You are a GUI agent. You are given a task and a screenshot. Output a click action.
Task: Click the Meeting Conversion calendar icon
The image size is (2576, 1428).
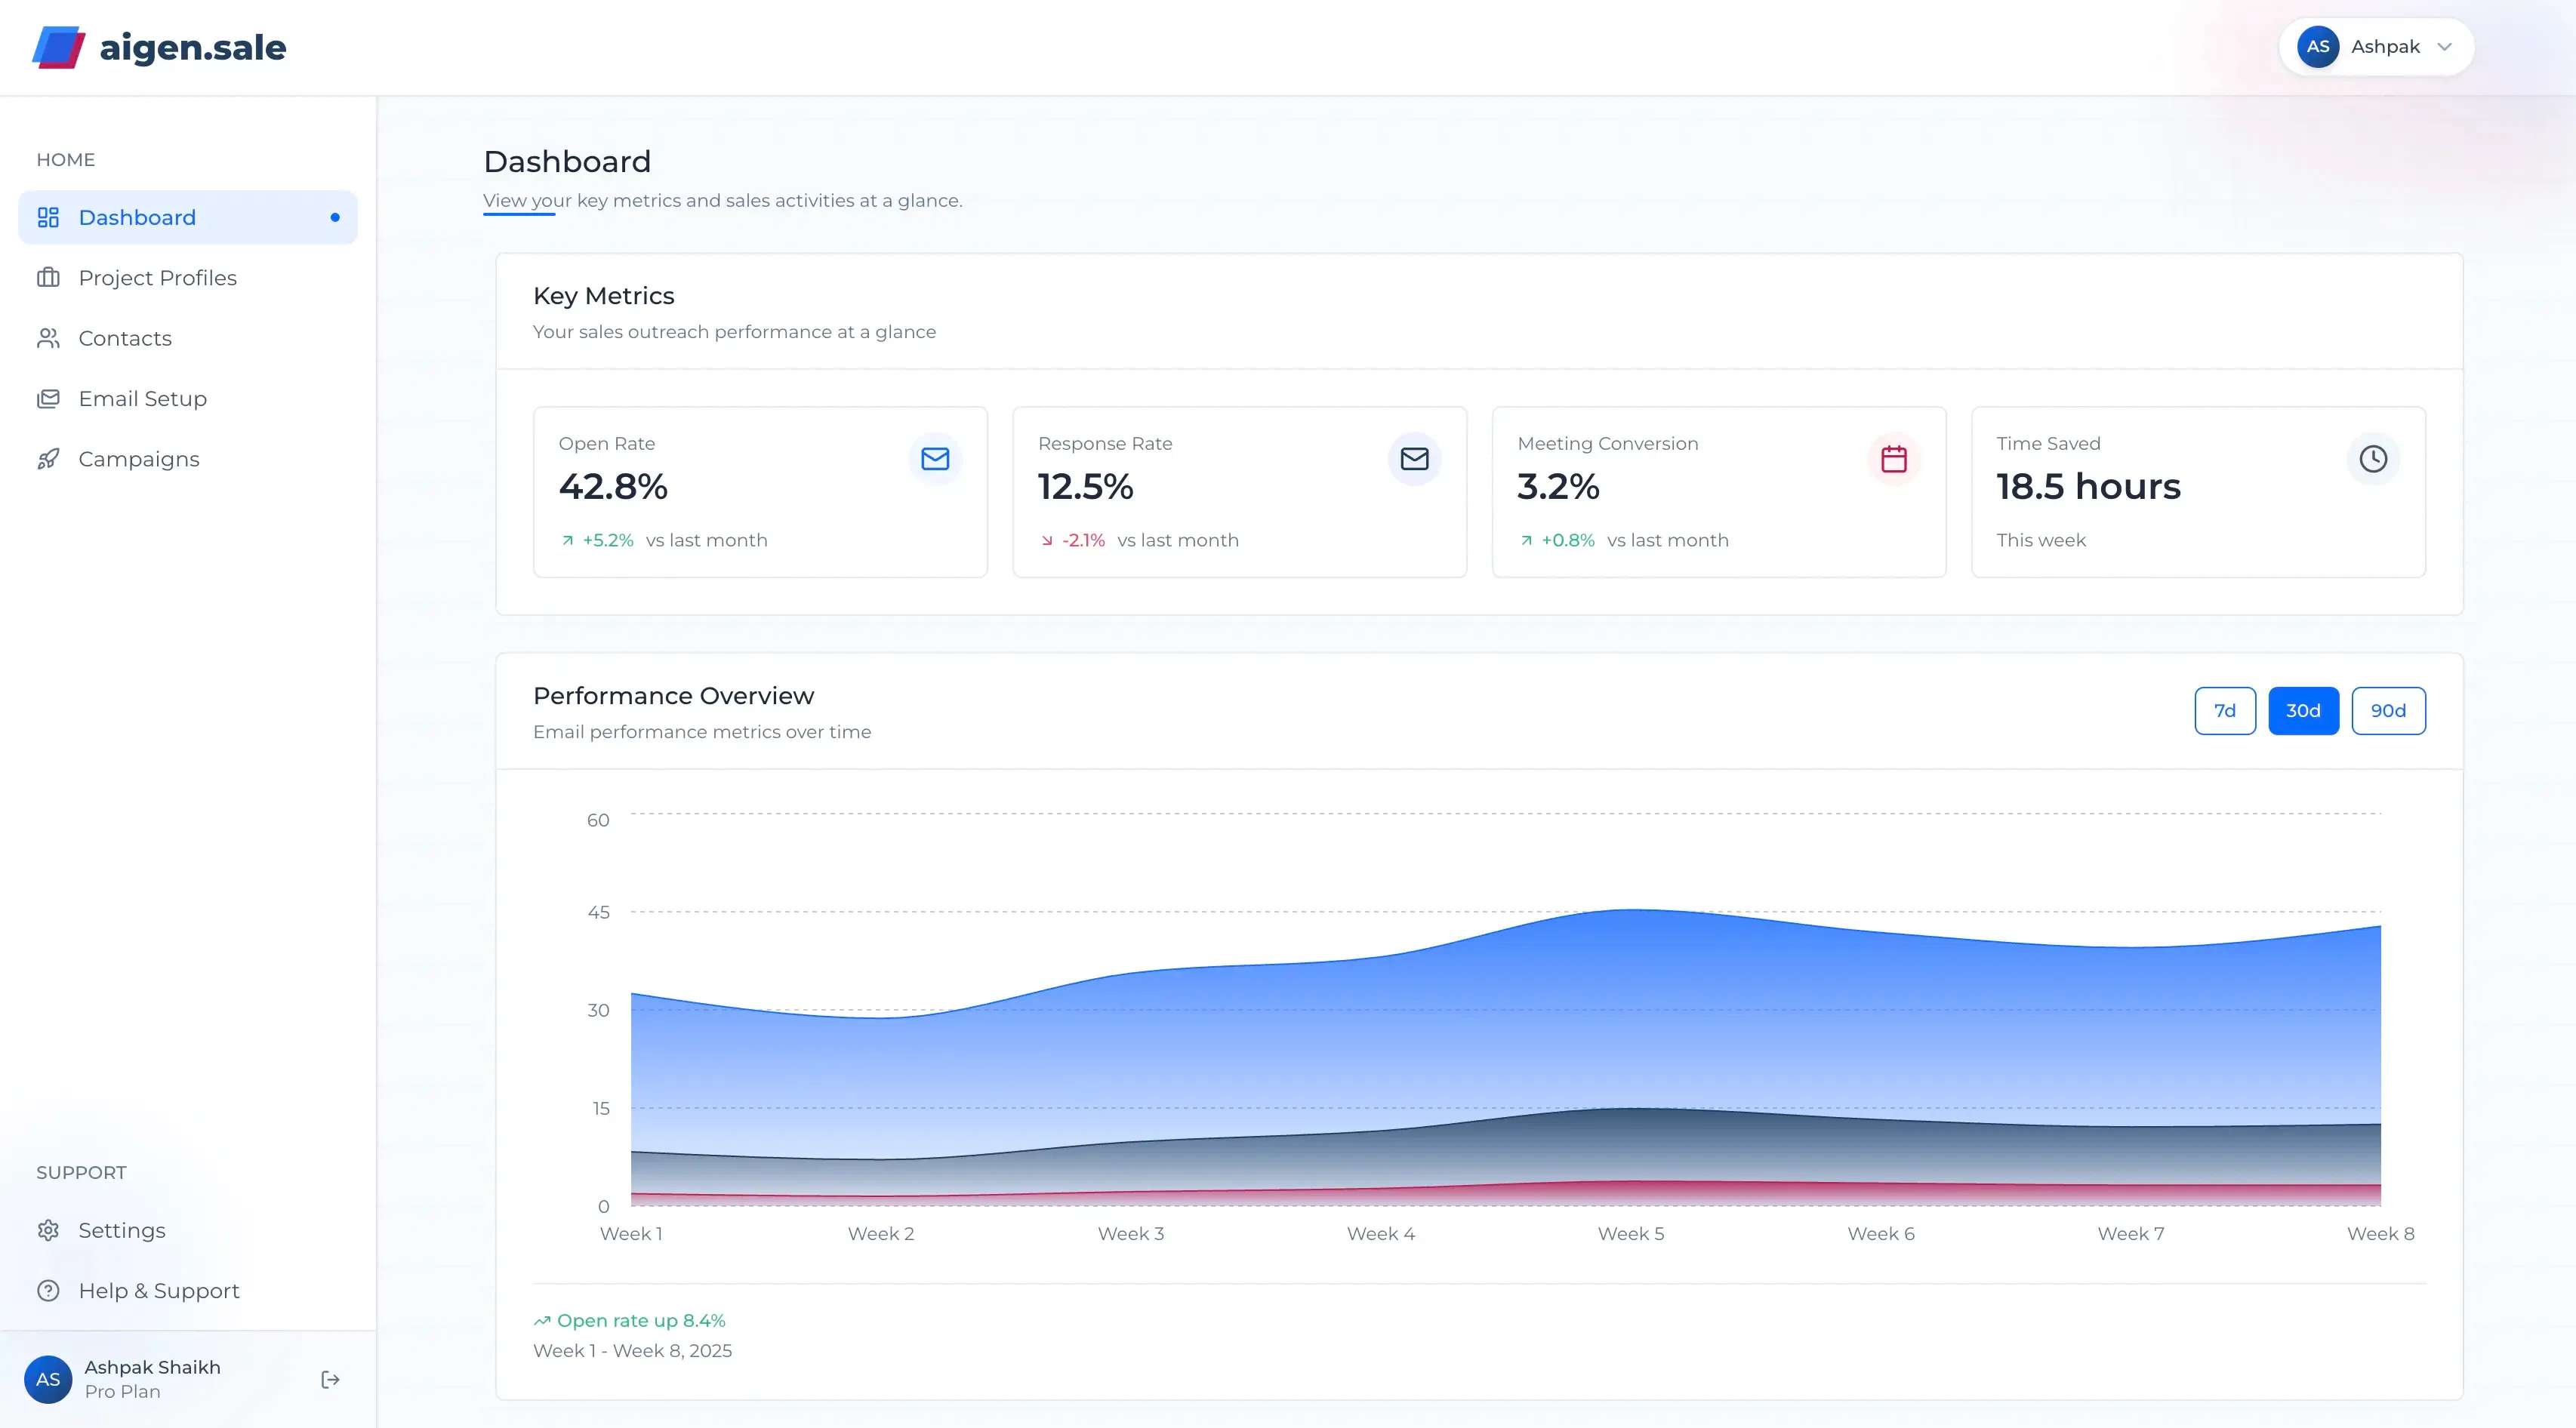click(1893, 459)
